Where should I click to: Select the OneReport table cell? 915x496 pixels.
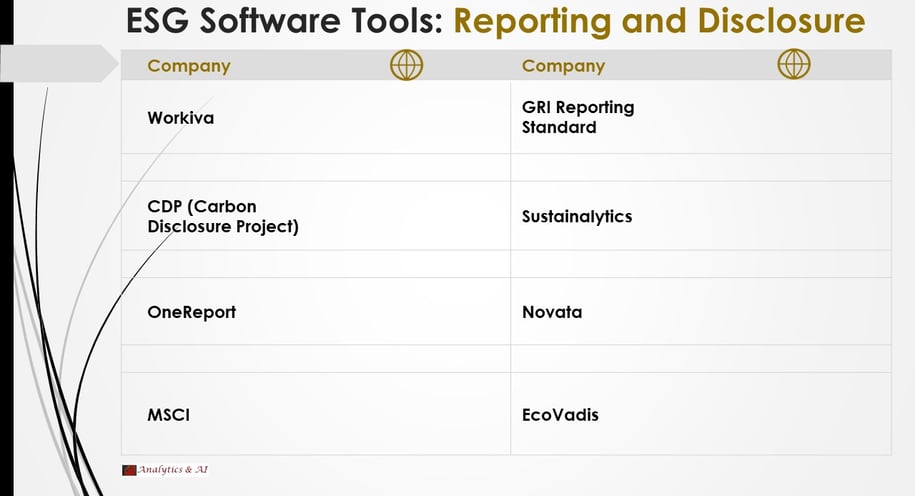point(316,312)
